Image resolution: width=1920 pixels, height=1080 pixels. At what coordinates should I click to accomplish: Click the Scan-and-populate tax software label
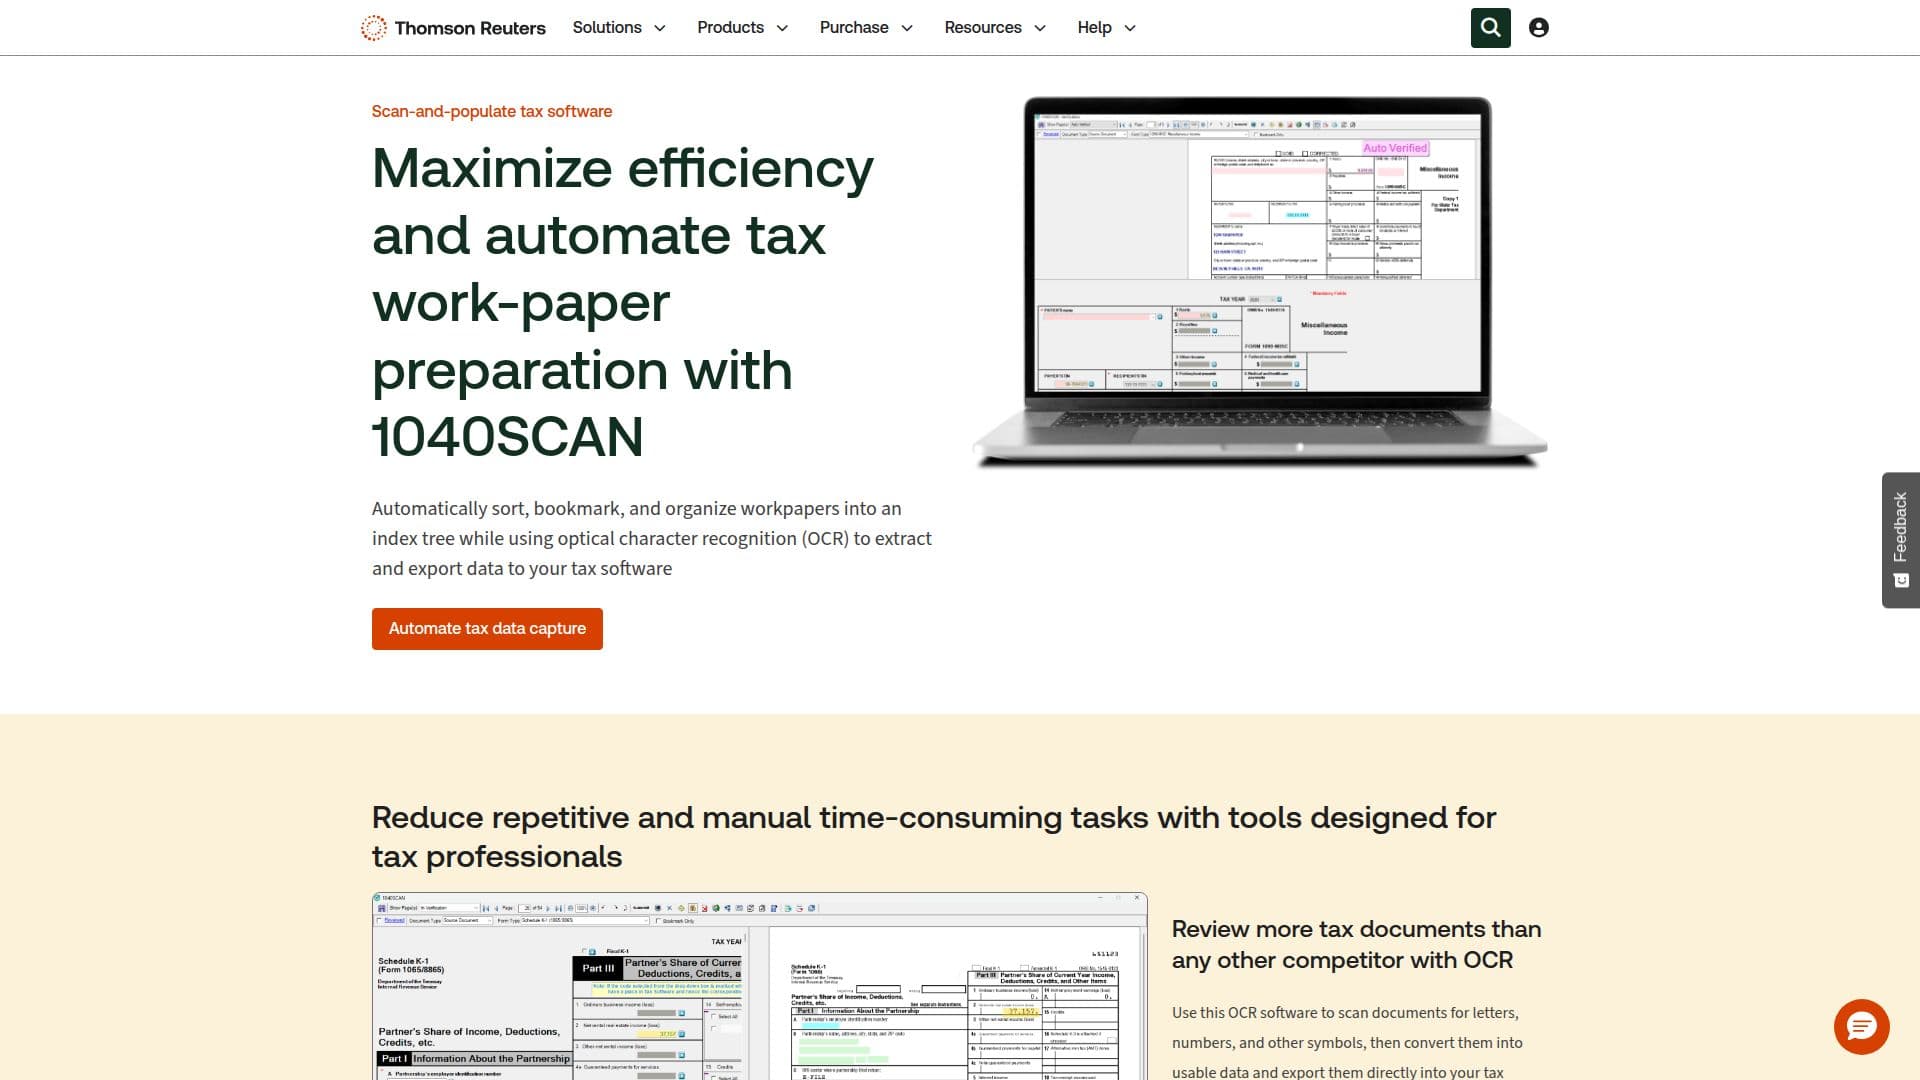pyautogui.click(x=492, y=111)
